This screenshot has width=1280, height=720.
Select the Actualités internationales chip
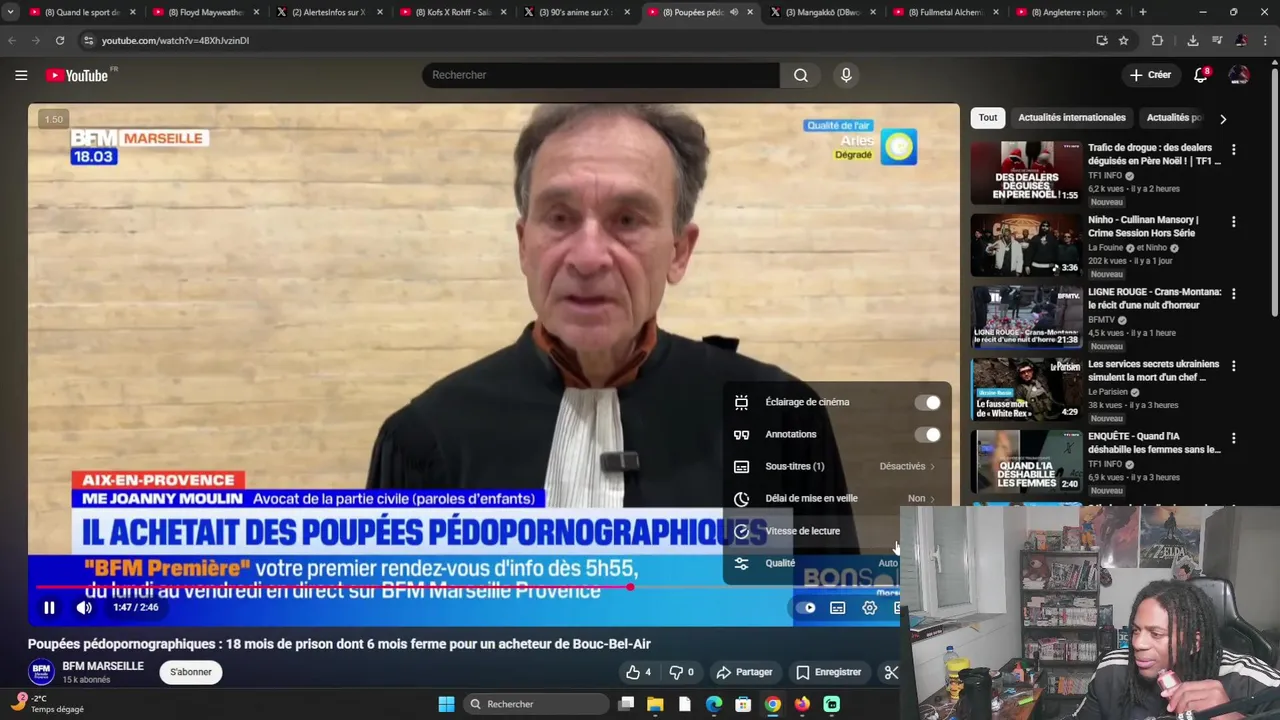click(x=1072, y=118)
